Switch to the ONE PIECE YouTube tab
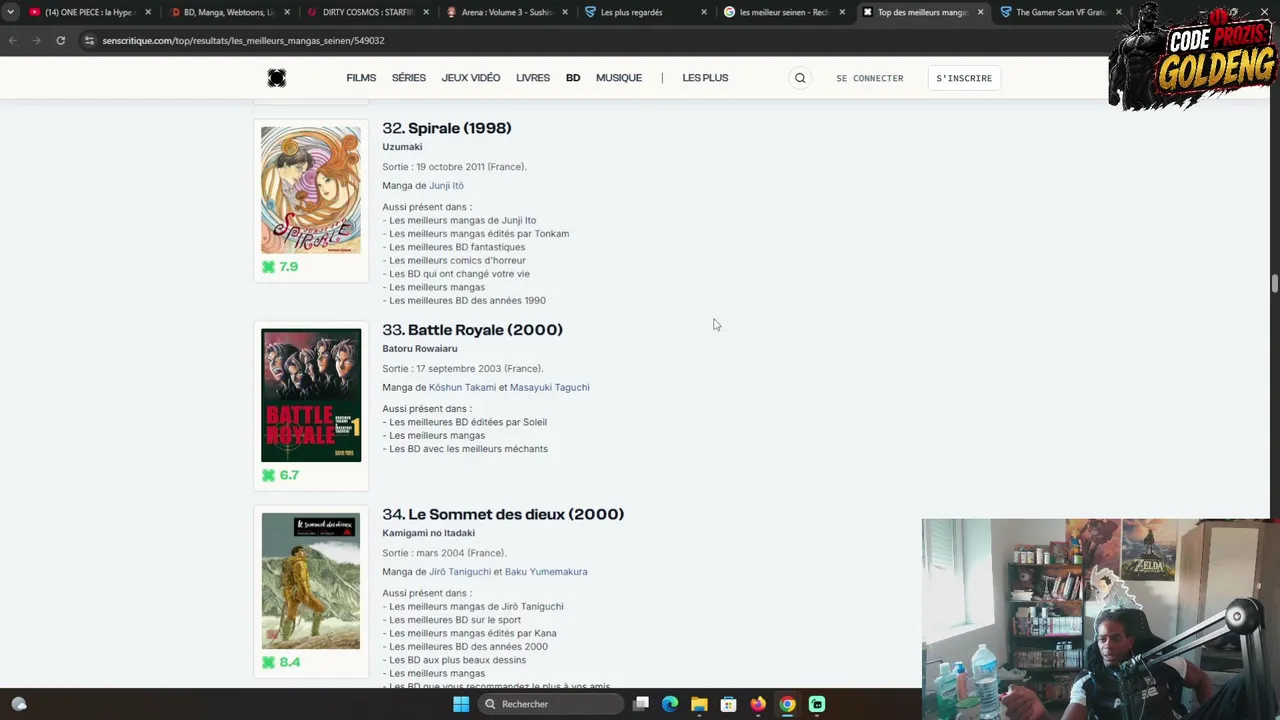The width and height of the screenshot is (1280, 720). (x=89, y=12)
